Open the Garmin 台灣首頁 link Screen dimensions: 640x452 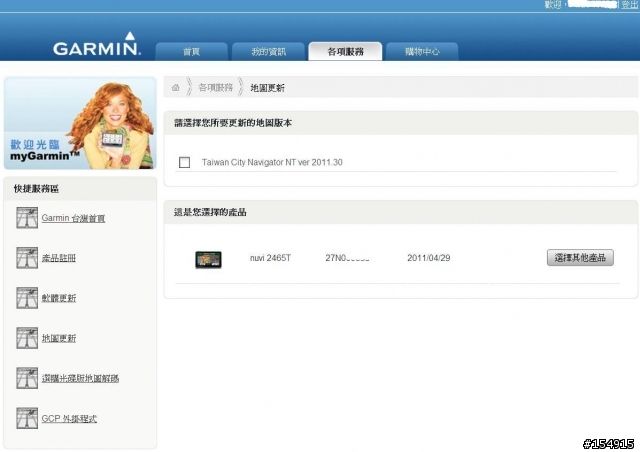tap(73, 218)
